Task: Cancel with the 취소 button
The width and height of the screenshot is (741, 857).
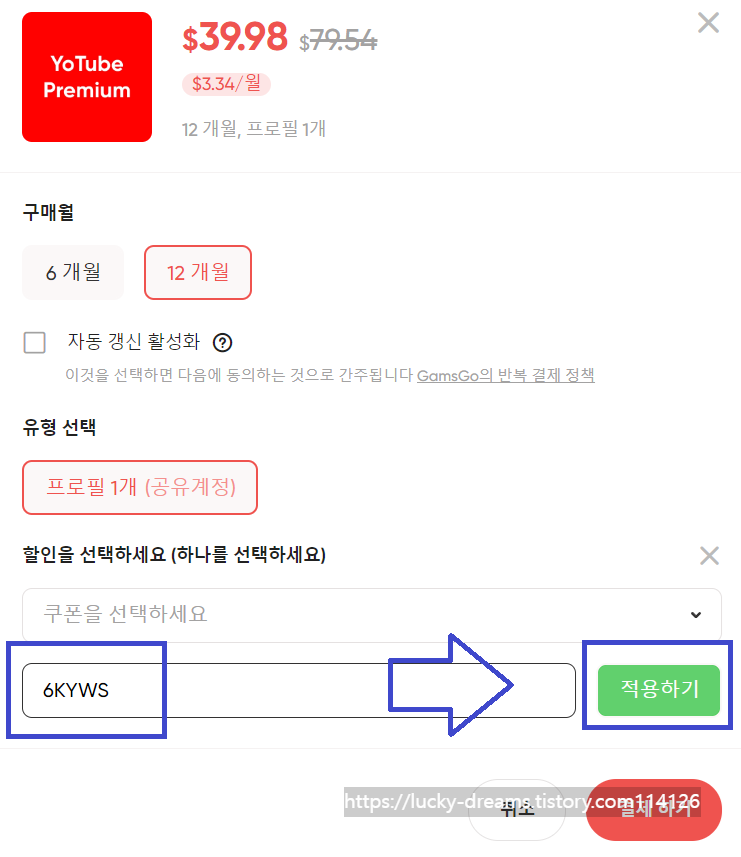Action: tap(516, 809)
